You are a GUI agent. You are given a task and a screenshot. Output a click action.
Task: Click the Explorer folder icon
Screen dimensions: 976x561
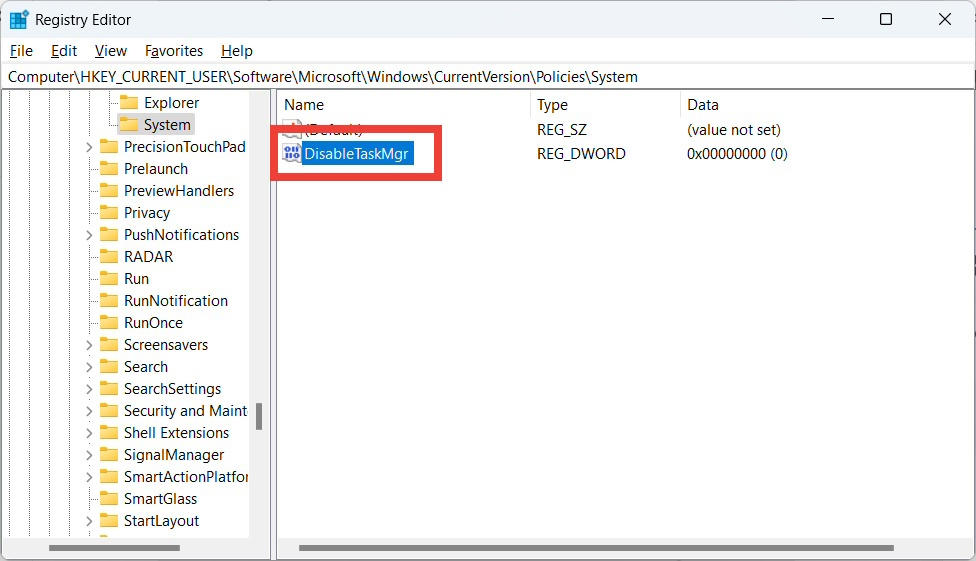click(x=129, y=102)
